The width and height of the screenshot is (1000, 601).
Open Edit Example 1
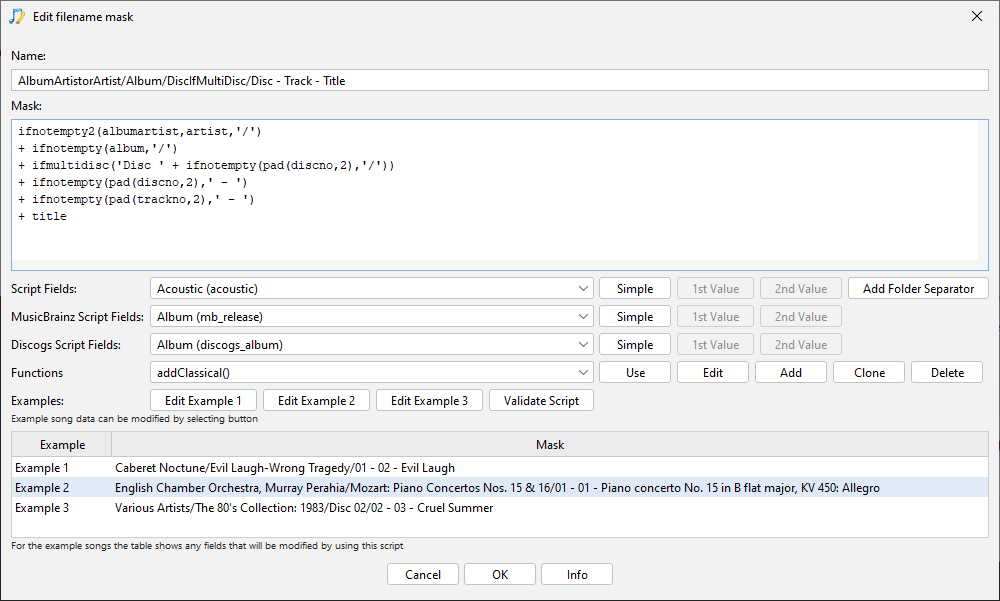click(203, 401)
